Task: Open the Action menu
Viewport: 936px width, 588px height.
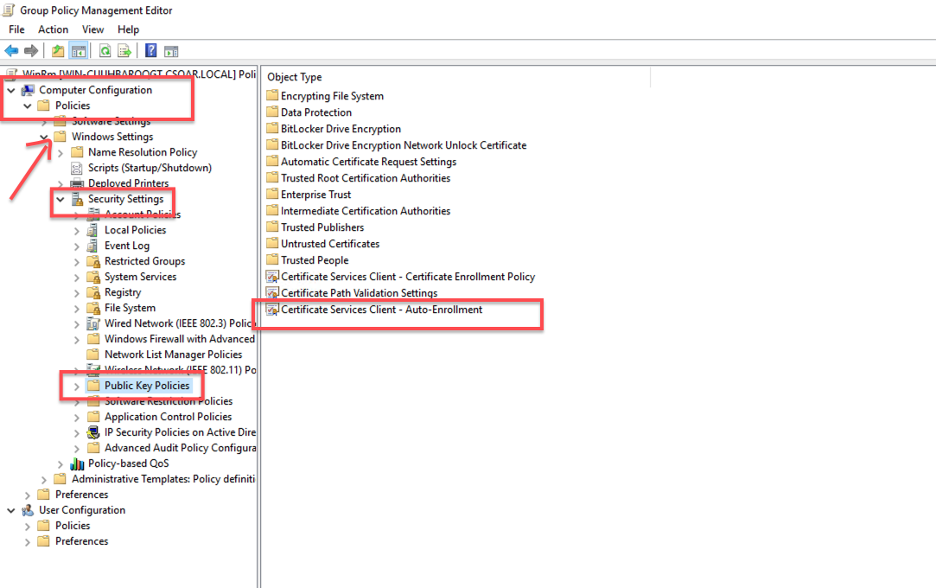Action: click(x=53, y=29)
